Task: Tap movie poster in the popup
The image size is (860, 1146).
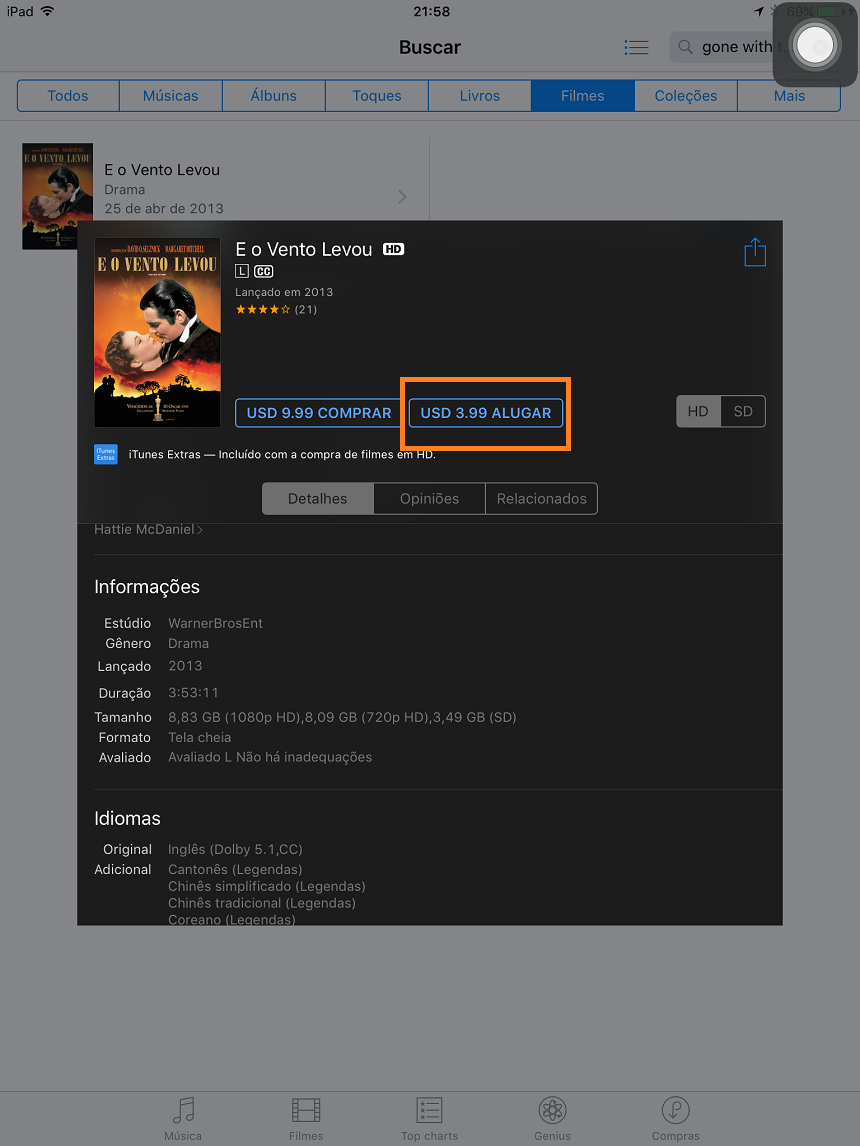Action: point(157,332)
